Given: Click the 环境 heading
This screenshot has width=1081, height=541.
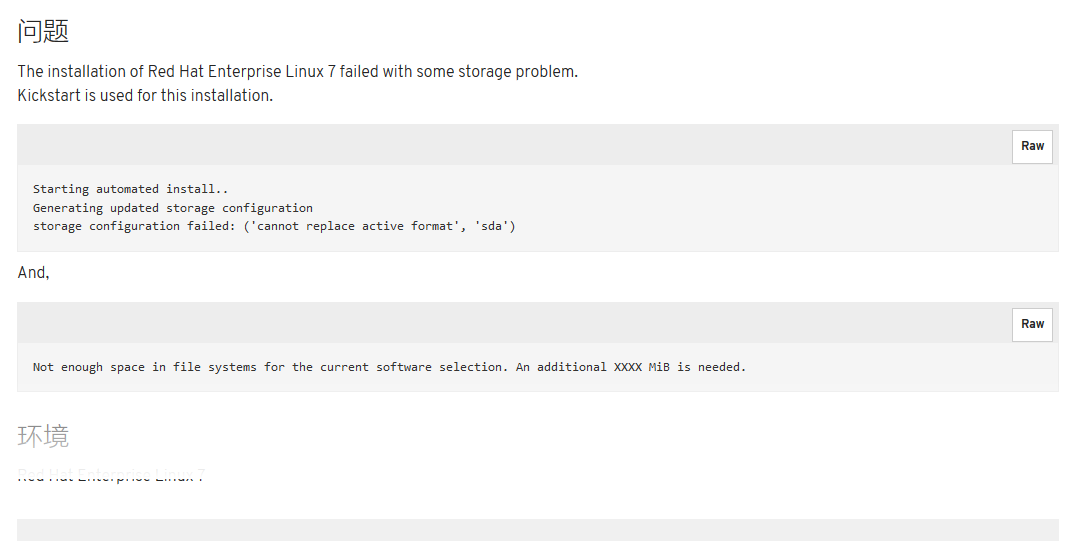Looking at the screenshot, I should 43,436.
